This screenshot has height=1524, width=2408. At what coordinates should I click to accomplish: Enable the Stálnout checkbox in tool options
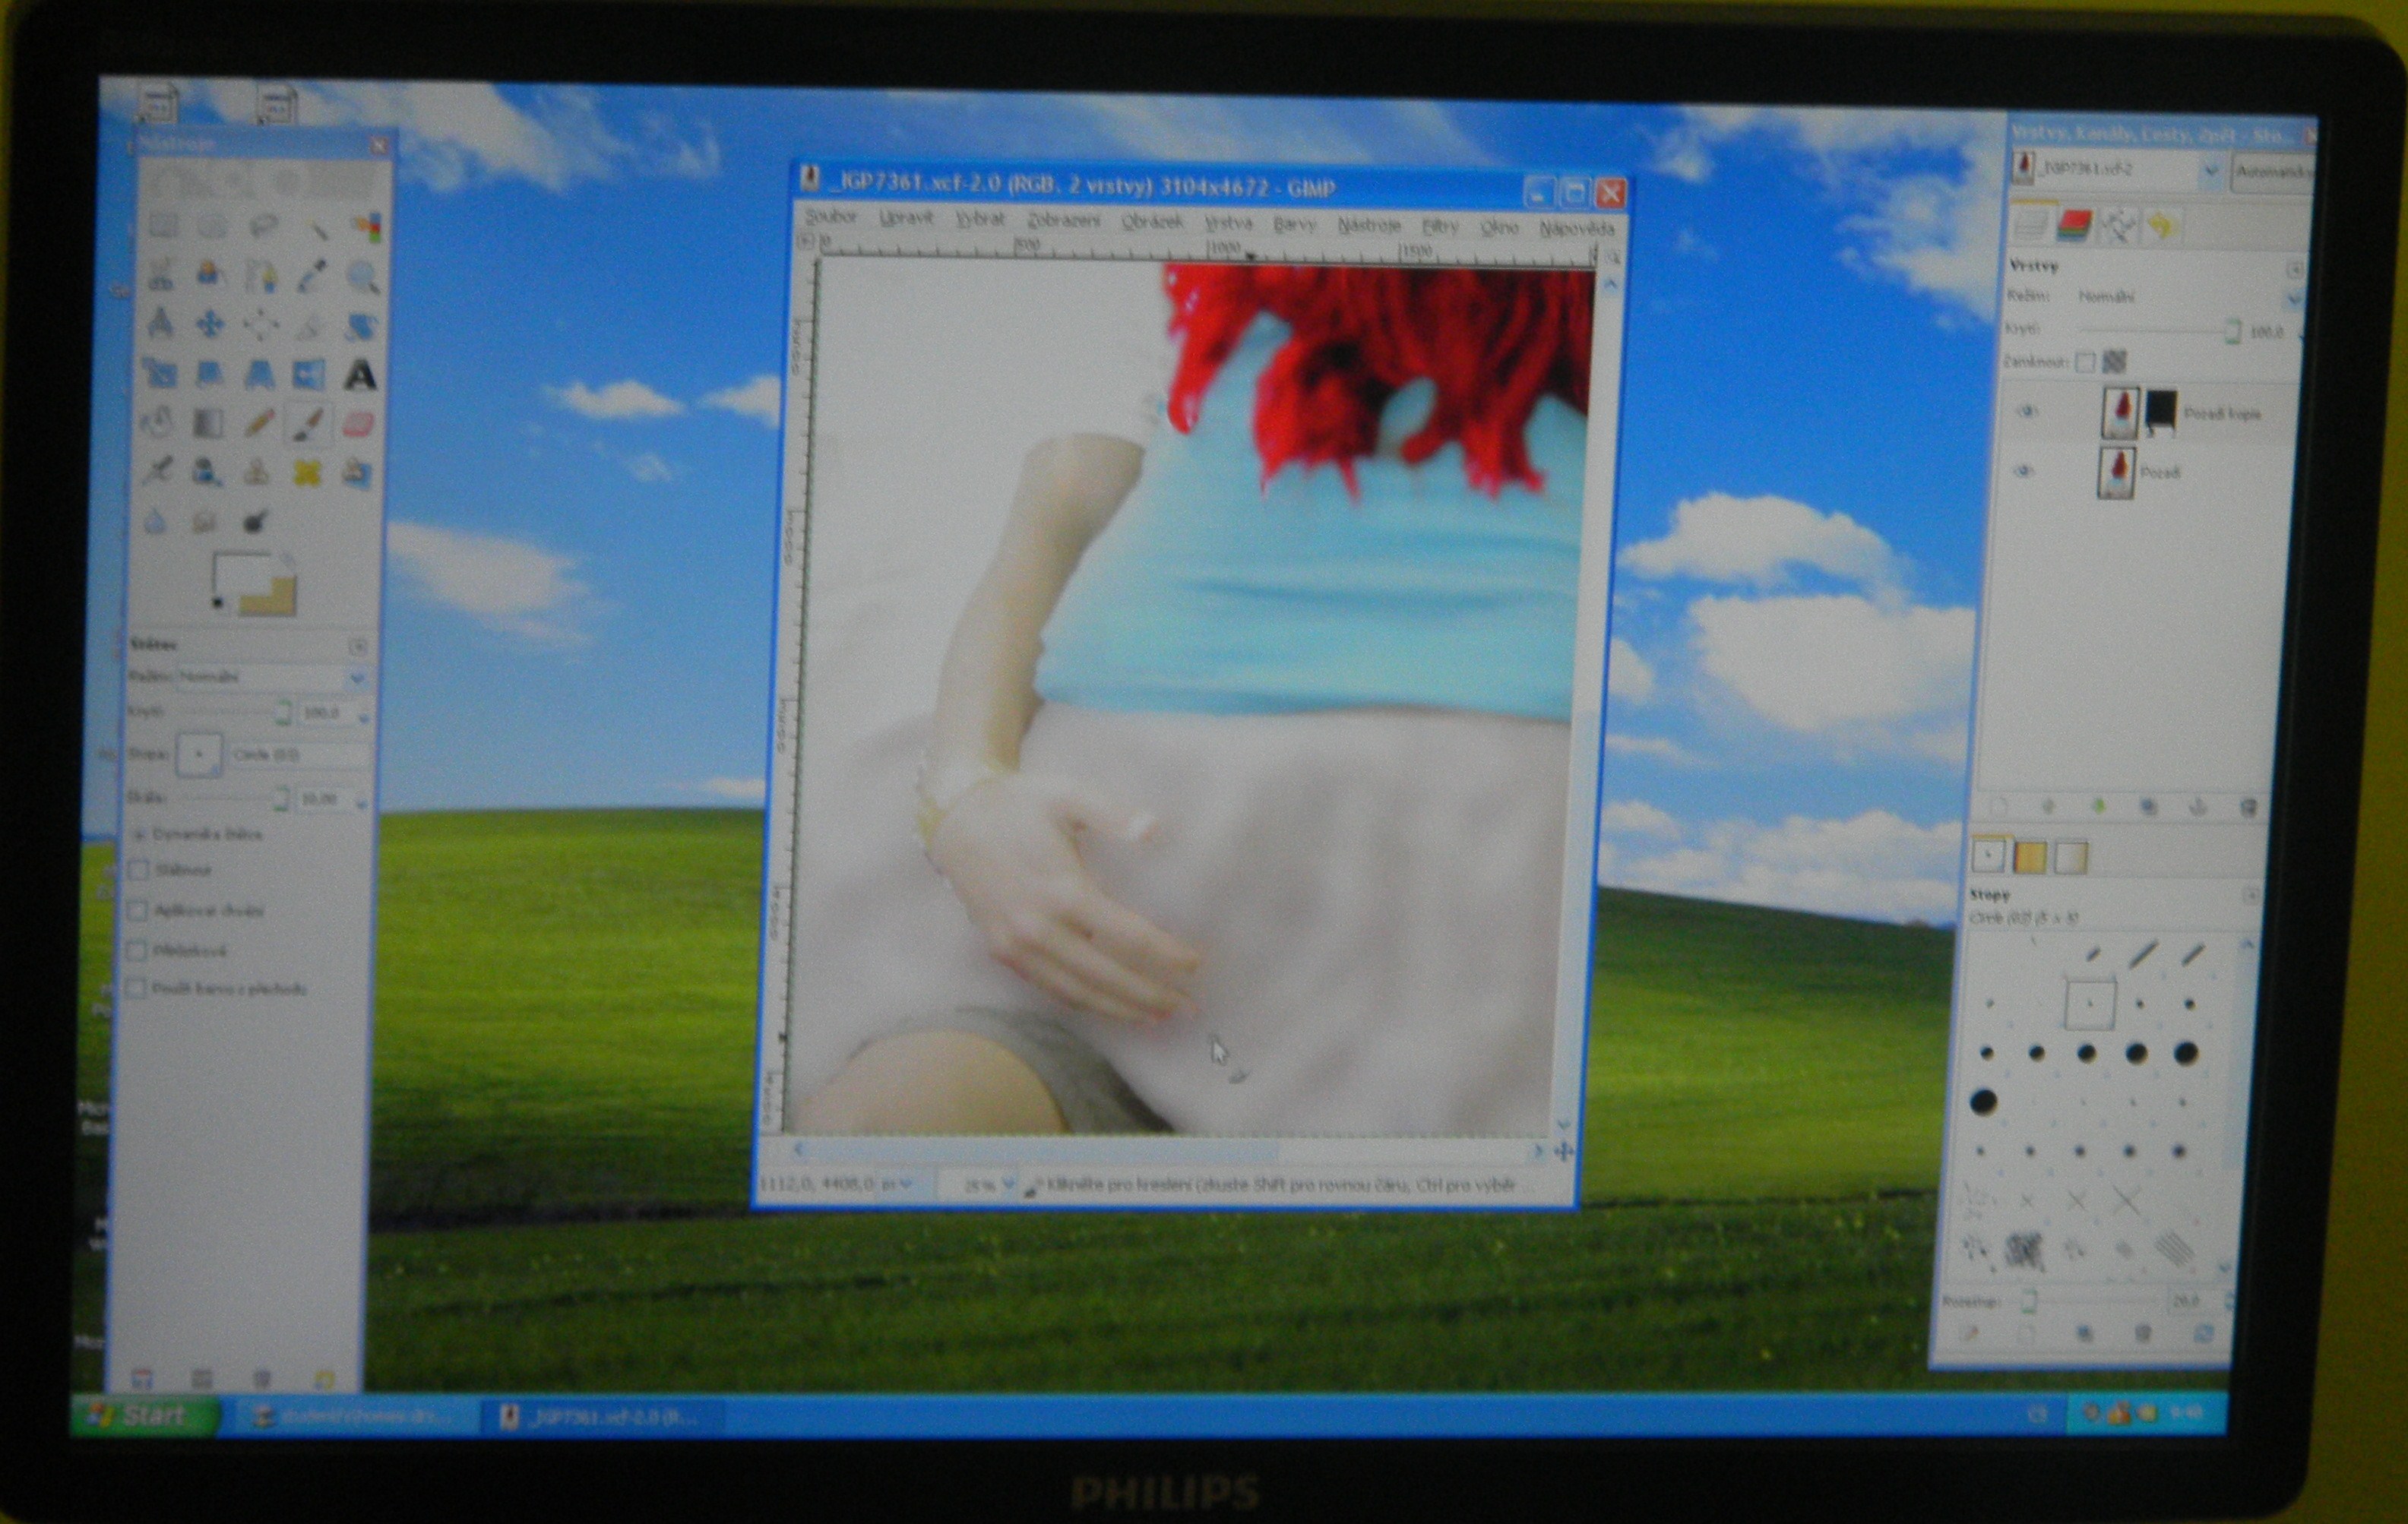(139, 870)
